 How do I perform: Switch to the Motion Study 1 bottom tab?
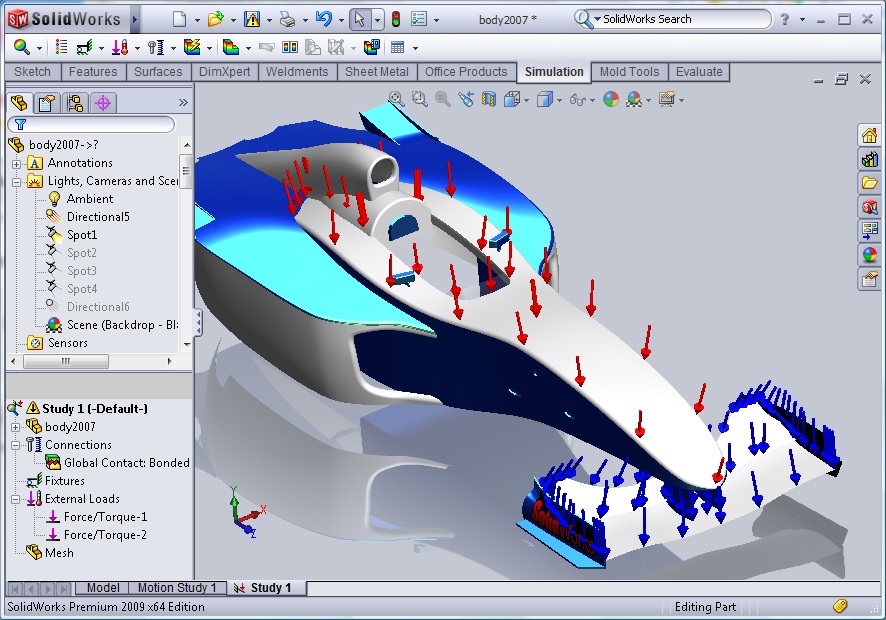tap(177, 588)
